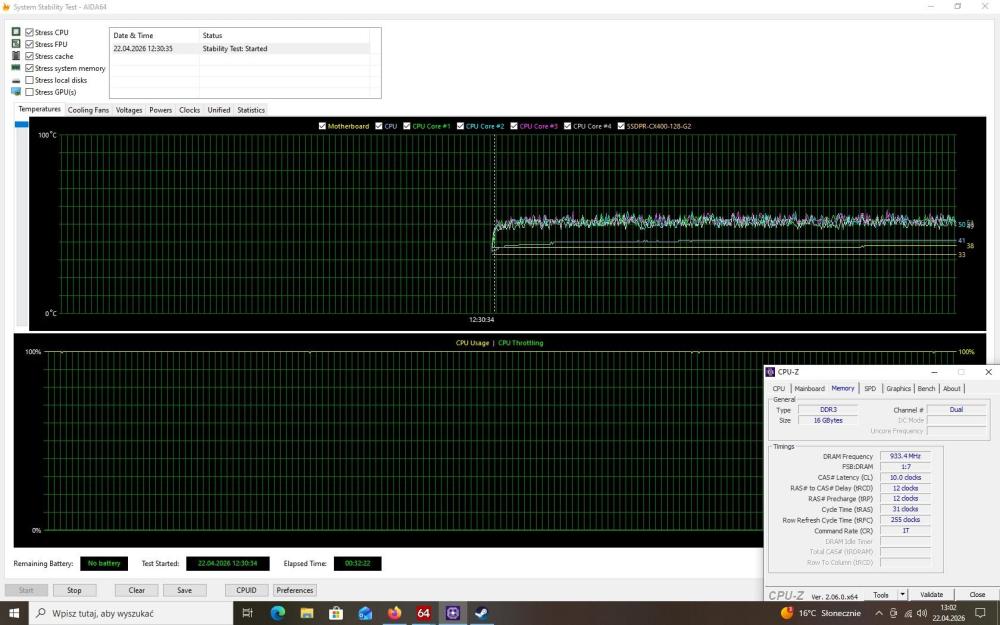The width and height of the screenshot is (1000, 625).
Task: Click the disk icon beside Stress local disks
Action: coord(16,80)
